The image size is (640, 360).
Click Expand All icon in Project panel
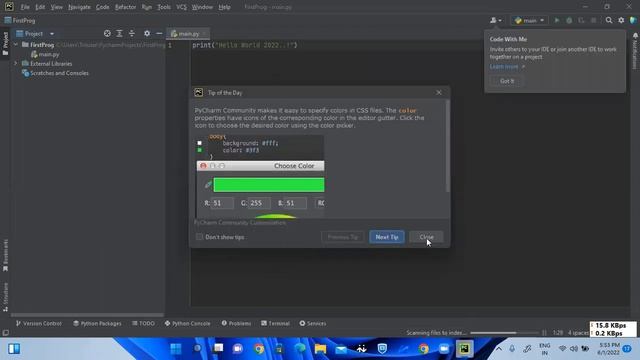click(119, 33)
